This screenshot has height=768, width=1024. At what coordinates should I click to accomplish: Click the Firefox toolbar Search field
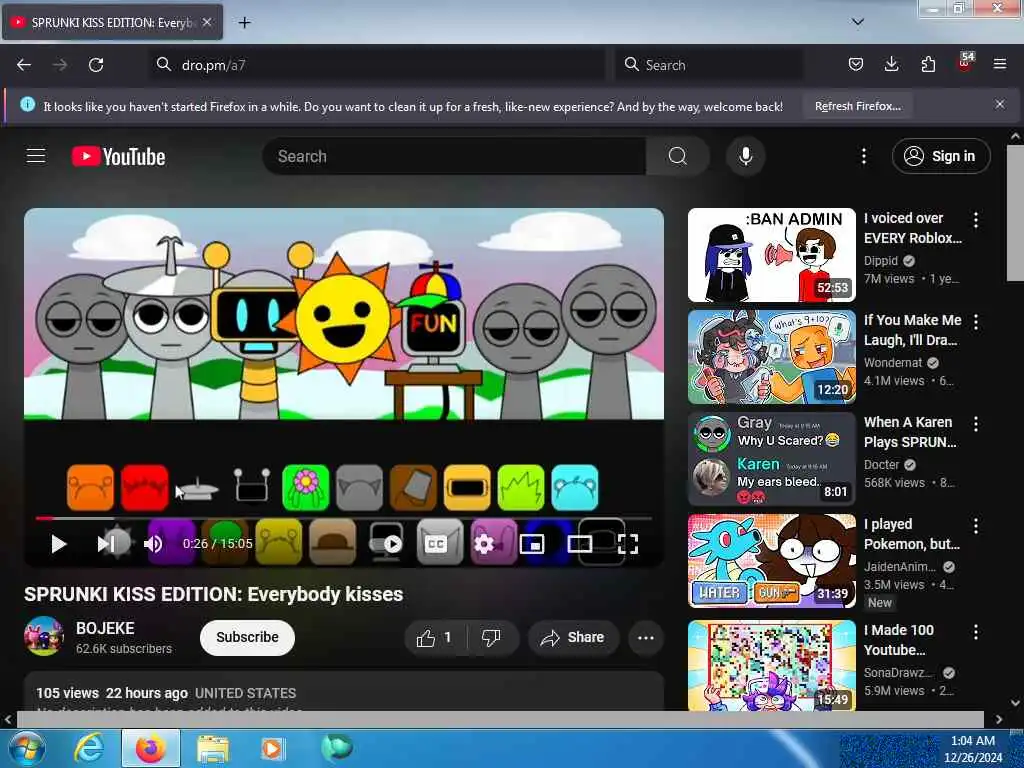click(709, 65)
